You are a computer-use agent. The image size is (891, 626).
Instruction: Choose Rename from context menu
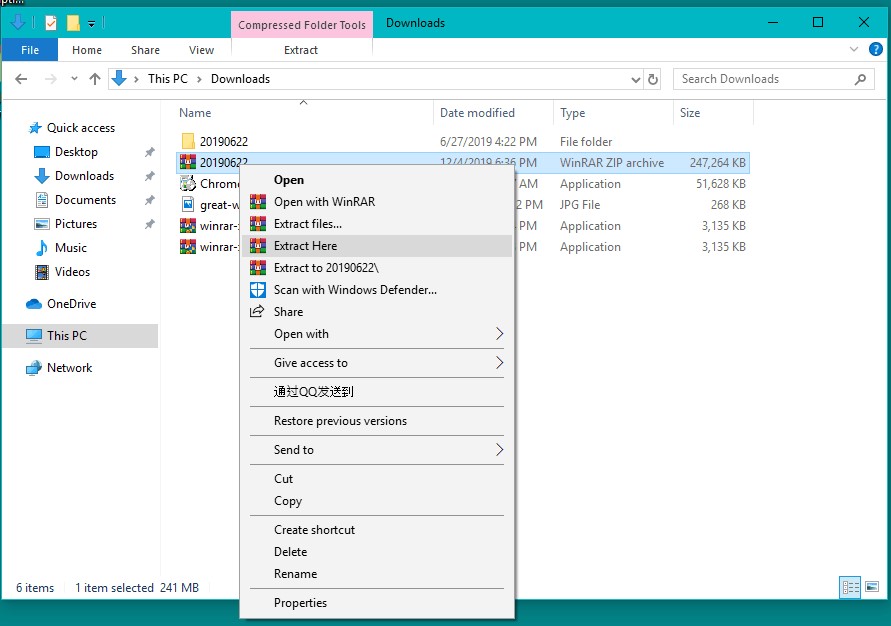377,574
